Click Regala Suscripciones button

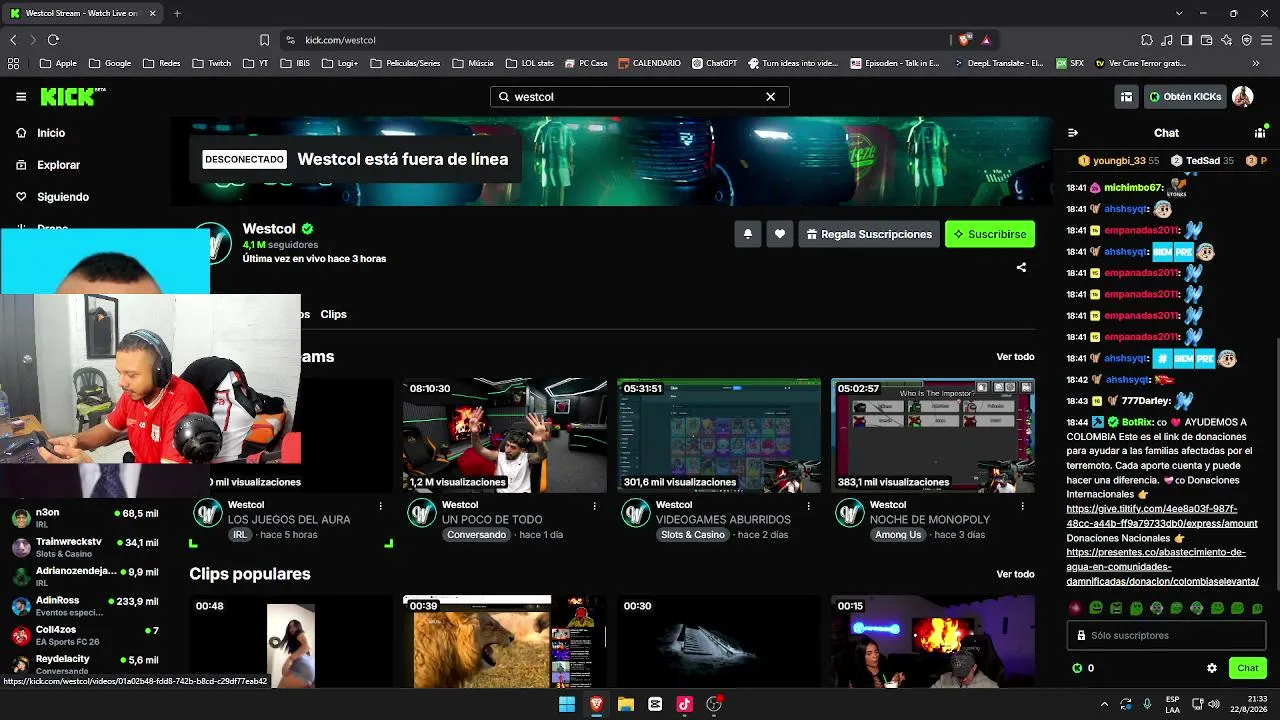pos(869,234)
